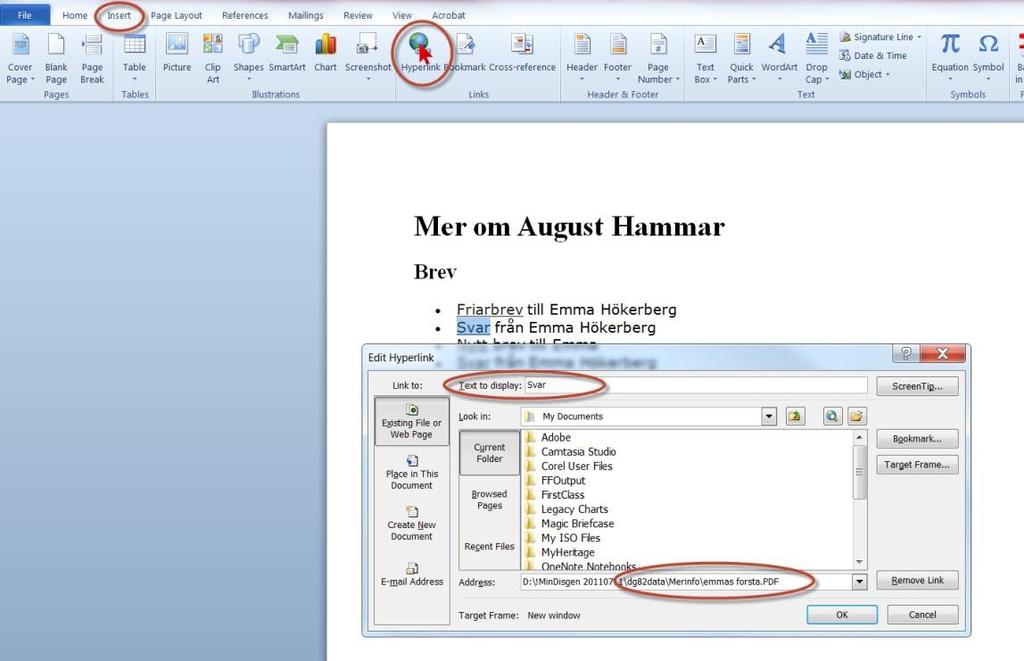Cancel the Edit Hyperlink dialog
Viewport: 1024px width, 661px height.
[x=922, y=615]
